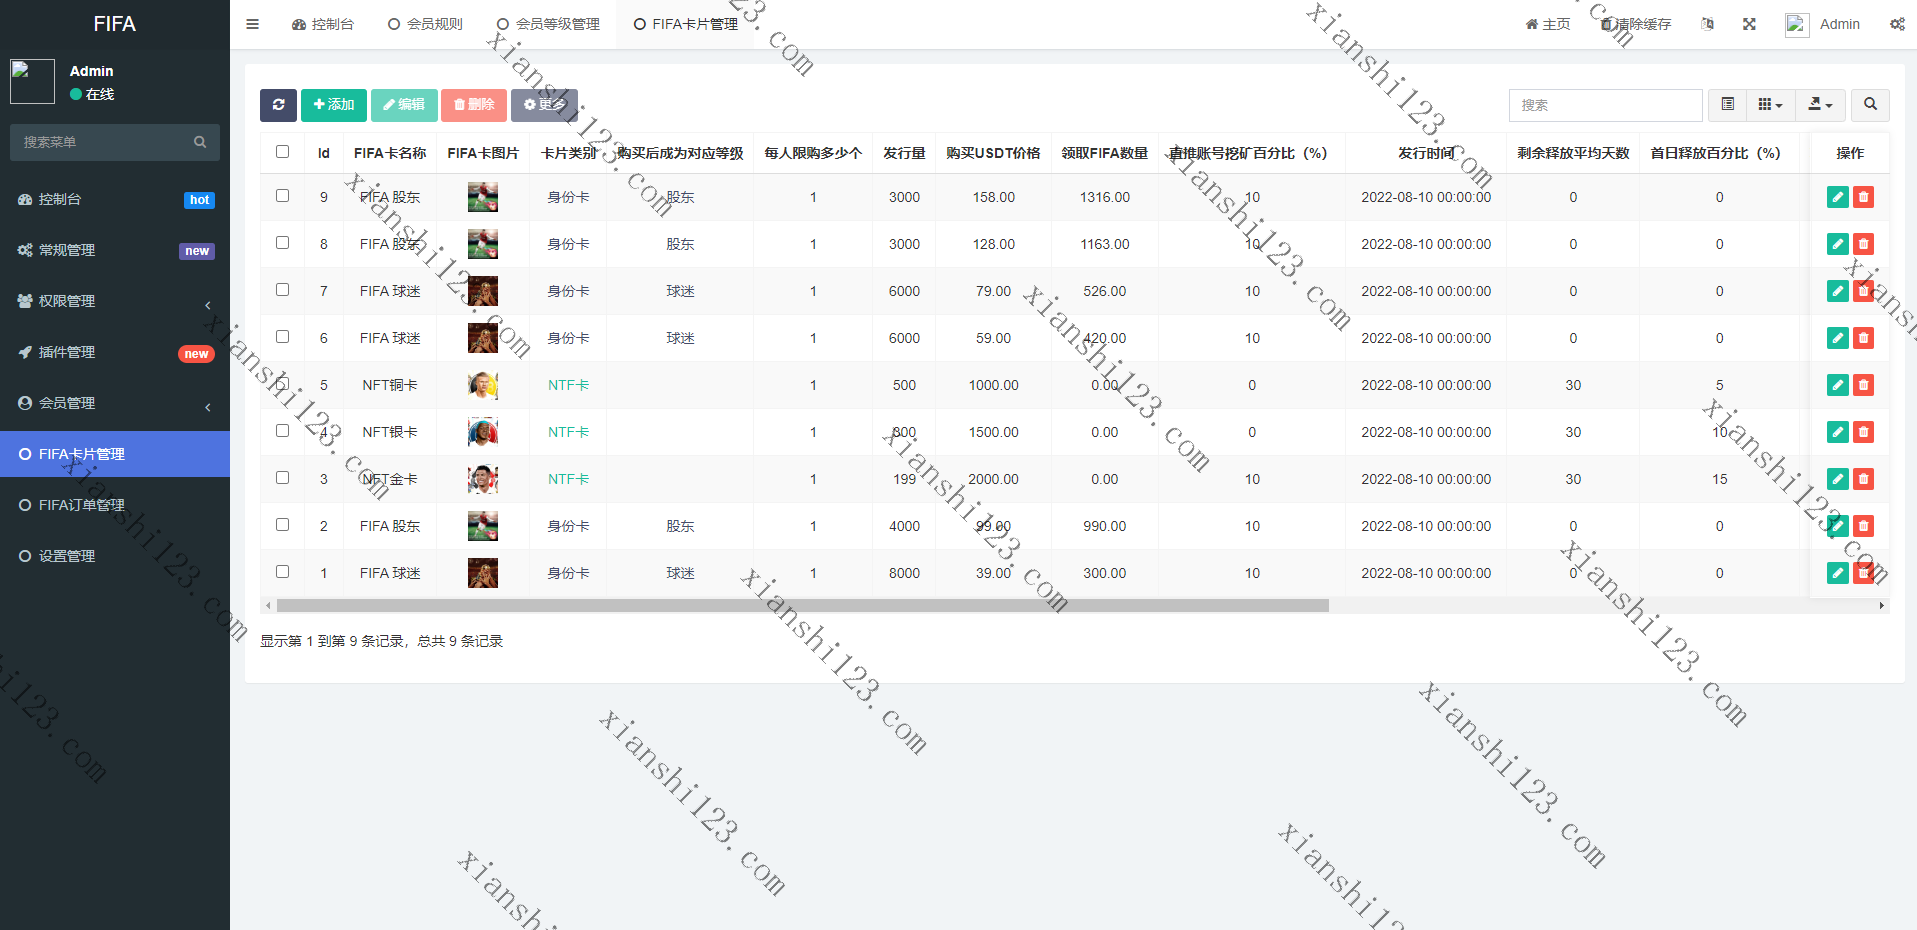The image size is (1917, 930).
Task: Edit row 9 with green pencil icon
Action: point(1838,197)
